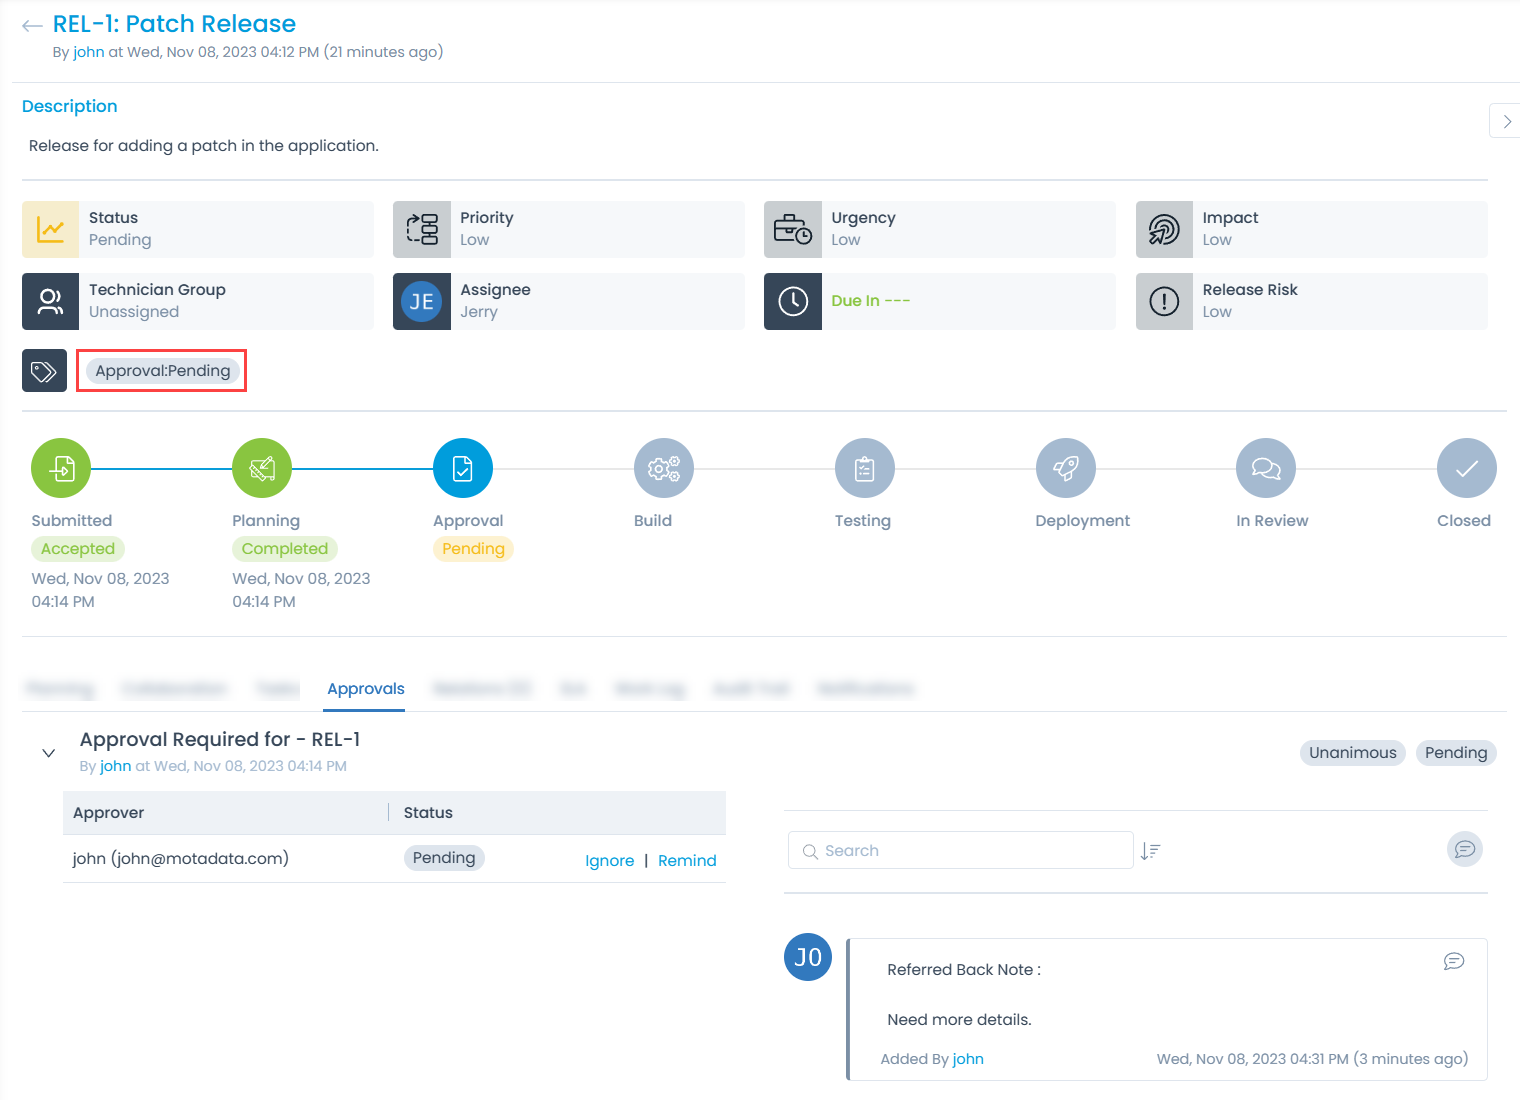Image resolution: width=1520 pixels, height=1100 pixels.
Task: Select the Deployment rocket icon
Action: (x=1066, y=468)
